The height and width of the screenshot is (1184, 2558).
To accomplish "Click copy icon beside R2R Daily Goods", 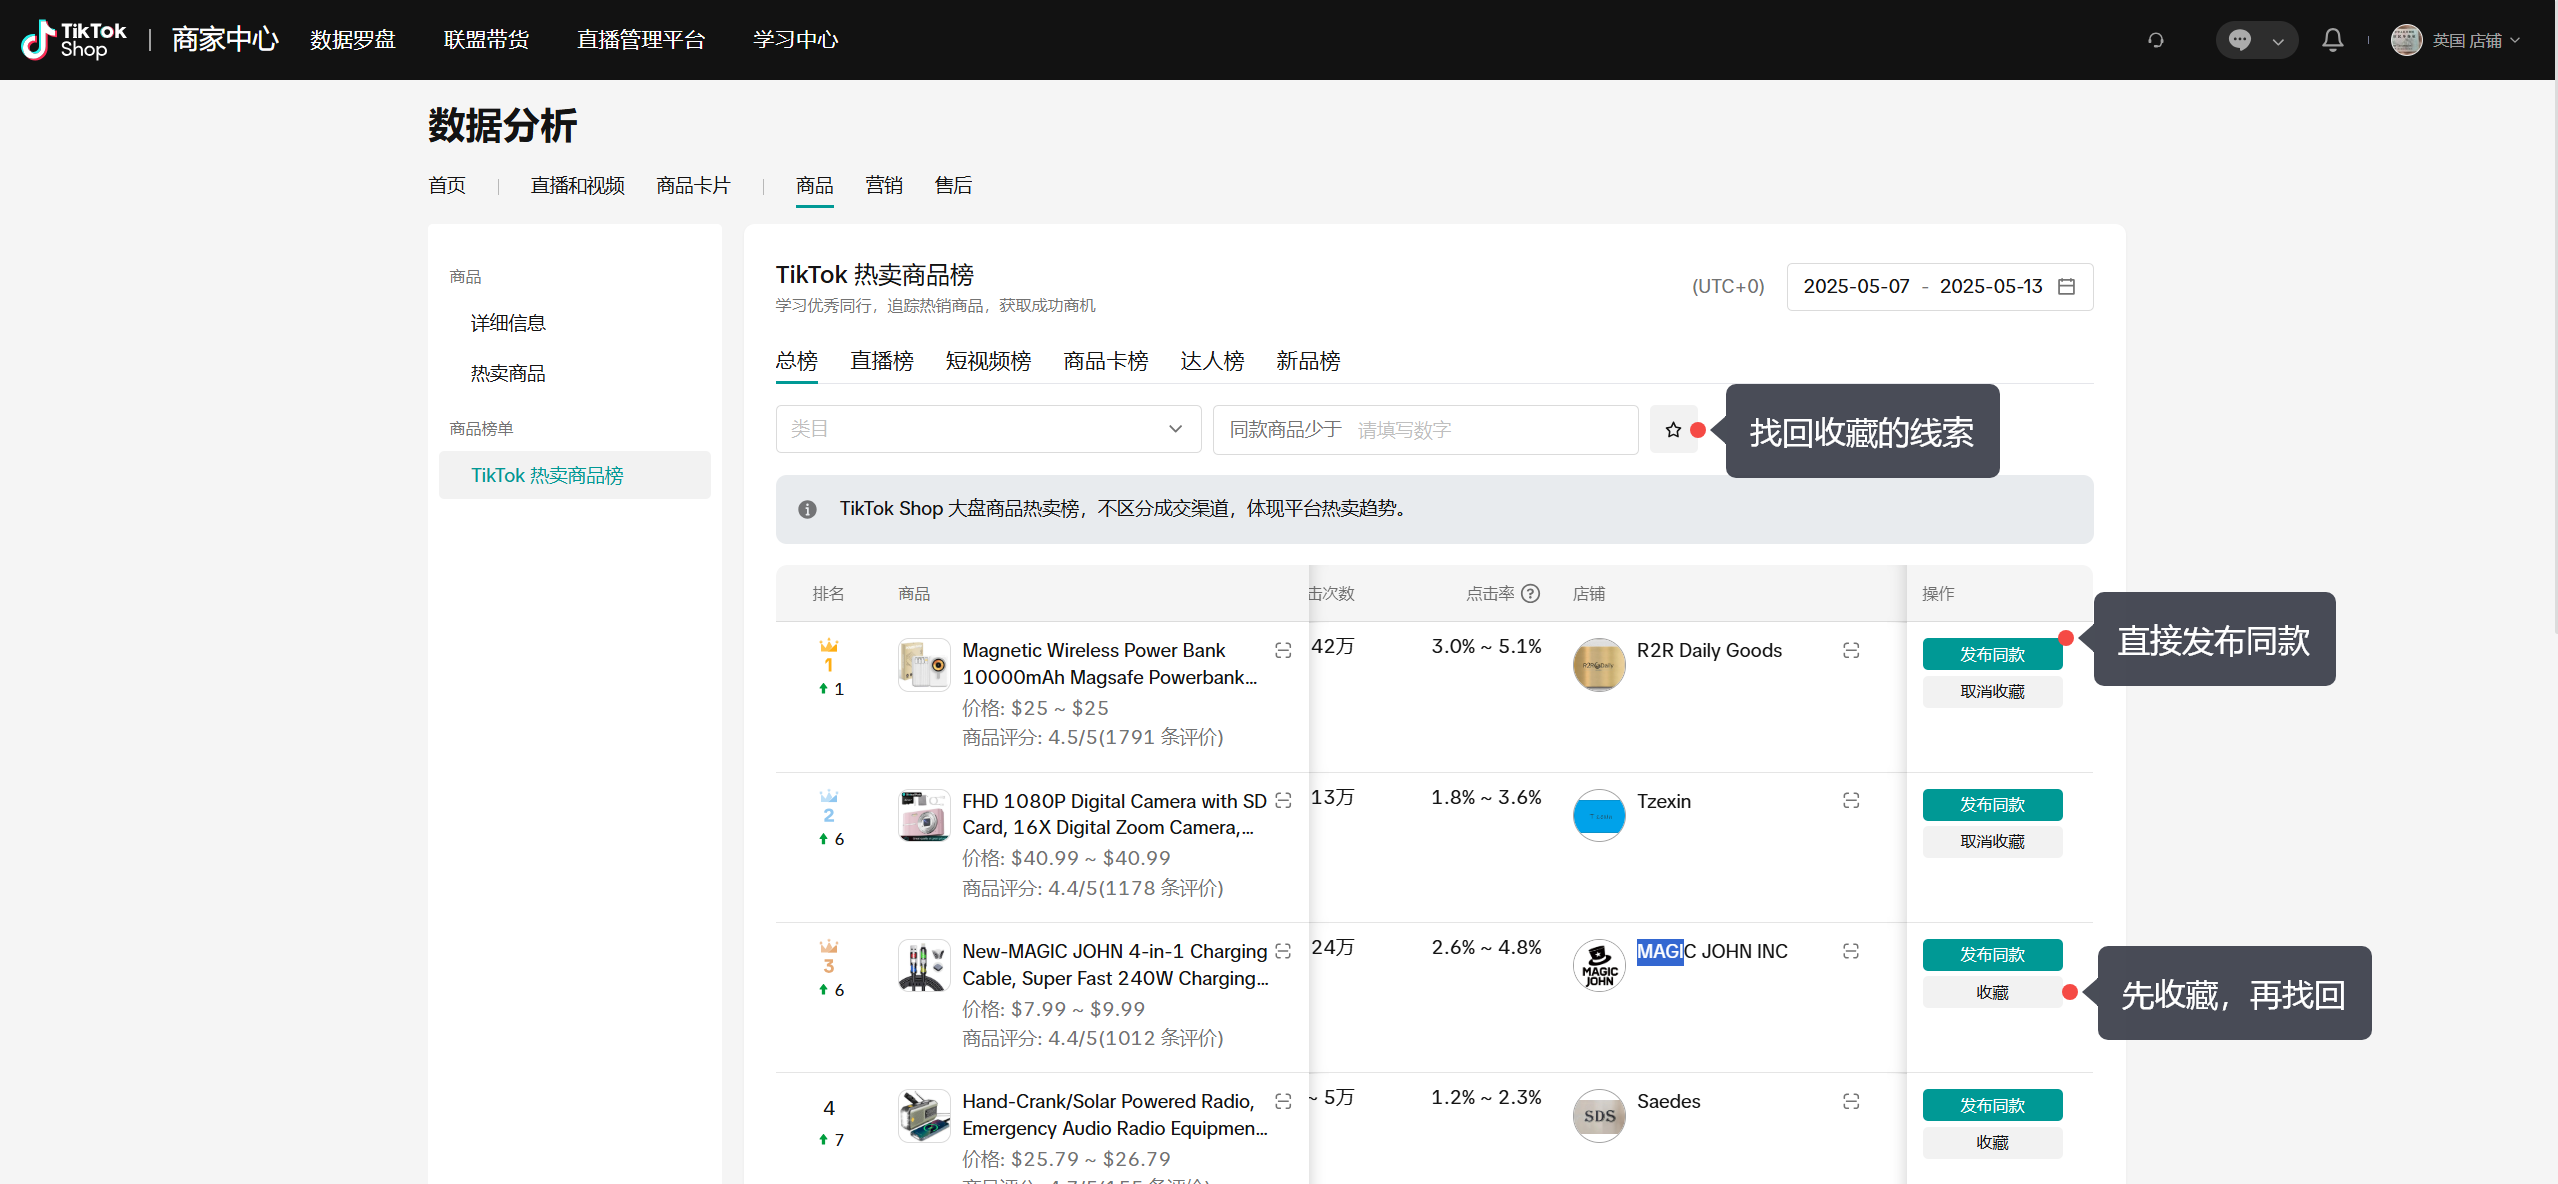I will (1851, 651).
